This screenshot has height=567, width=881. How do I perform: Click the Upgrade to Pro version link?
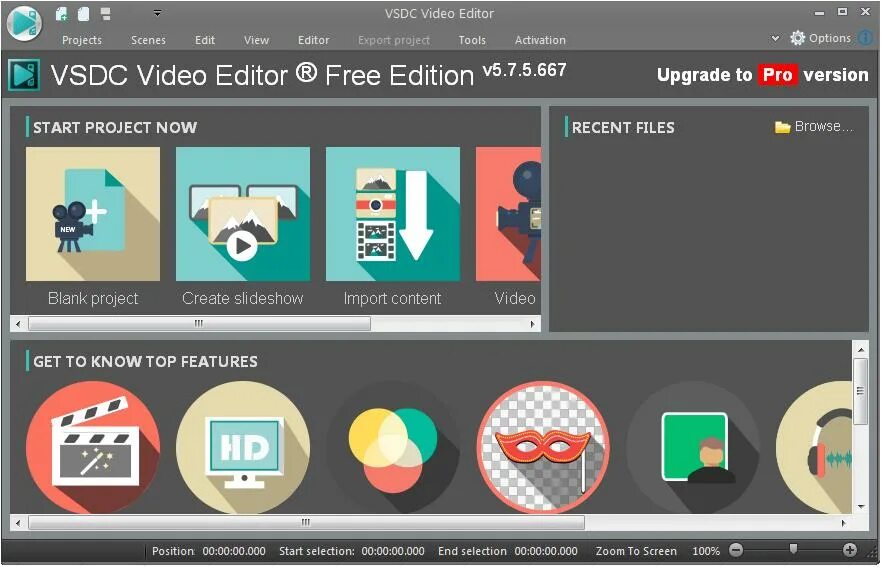click(762, 75)
